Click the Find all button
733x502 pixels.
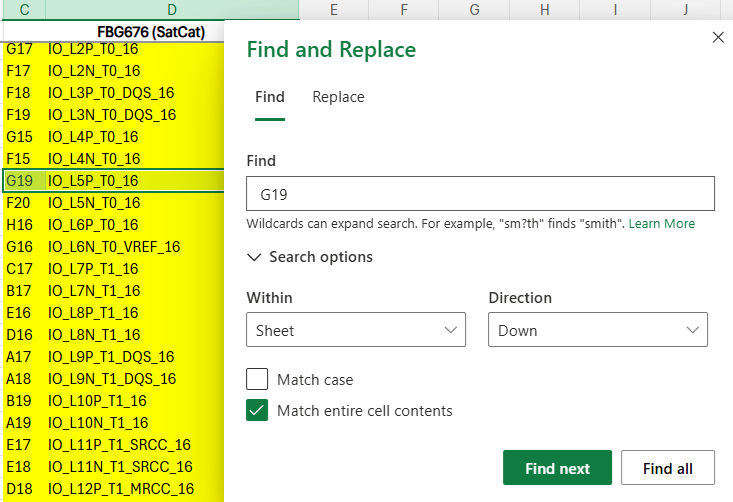pos(668,467)
